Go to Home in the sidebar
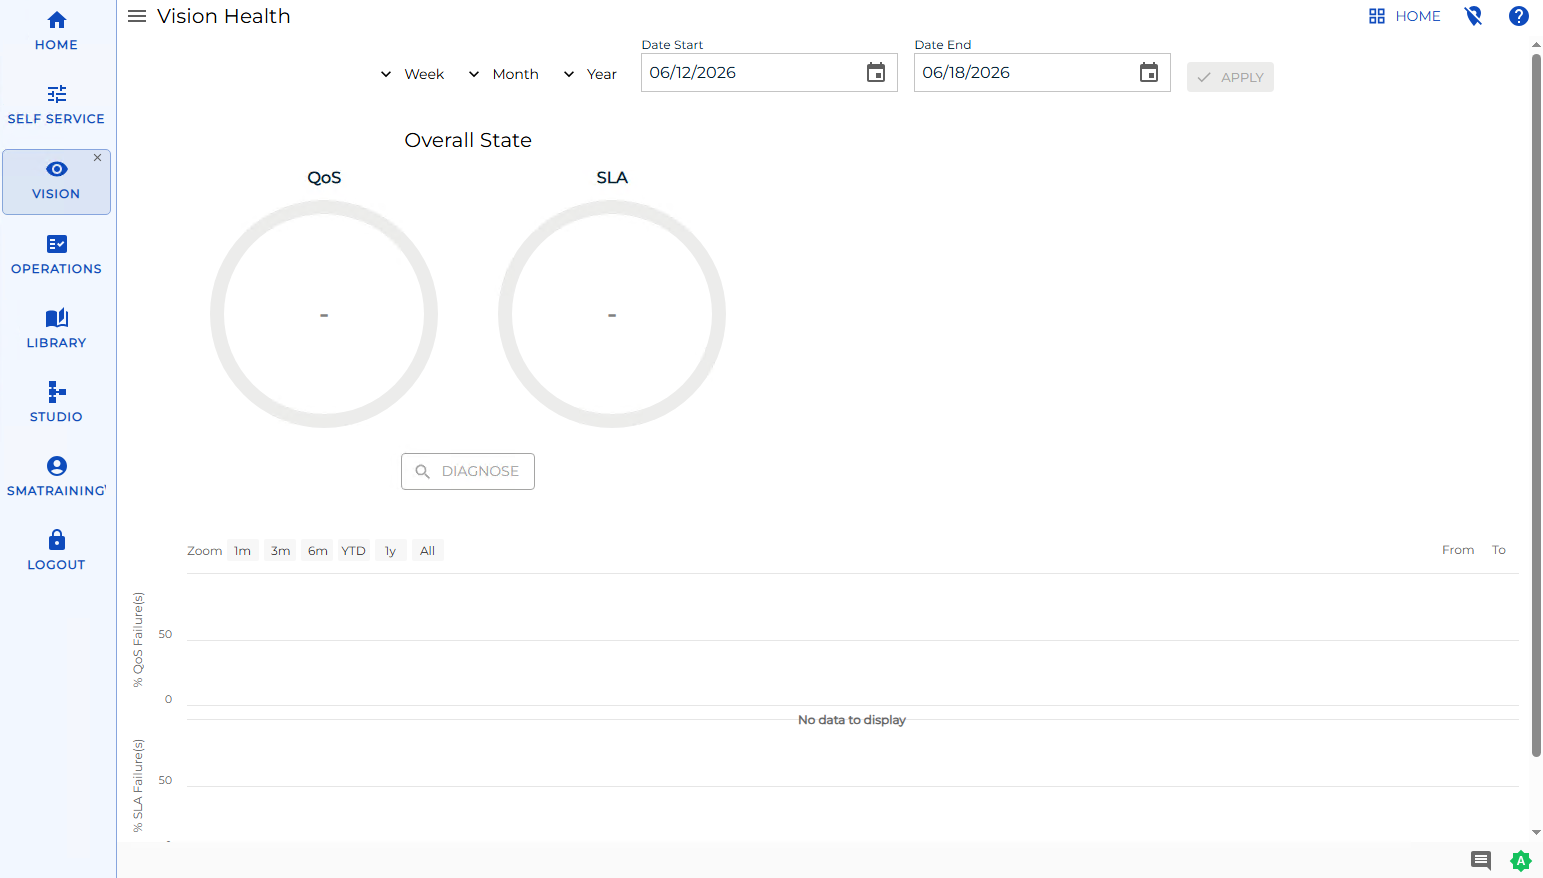This screenshot has width=1543, height=878. click(56, 31)
